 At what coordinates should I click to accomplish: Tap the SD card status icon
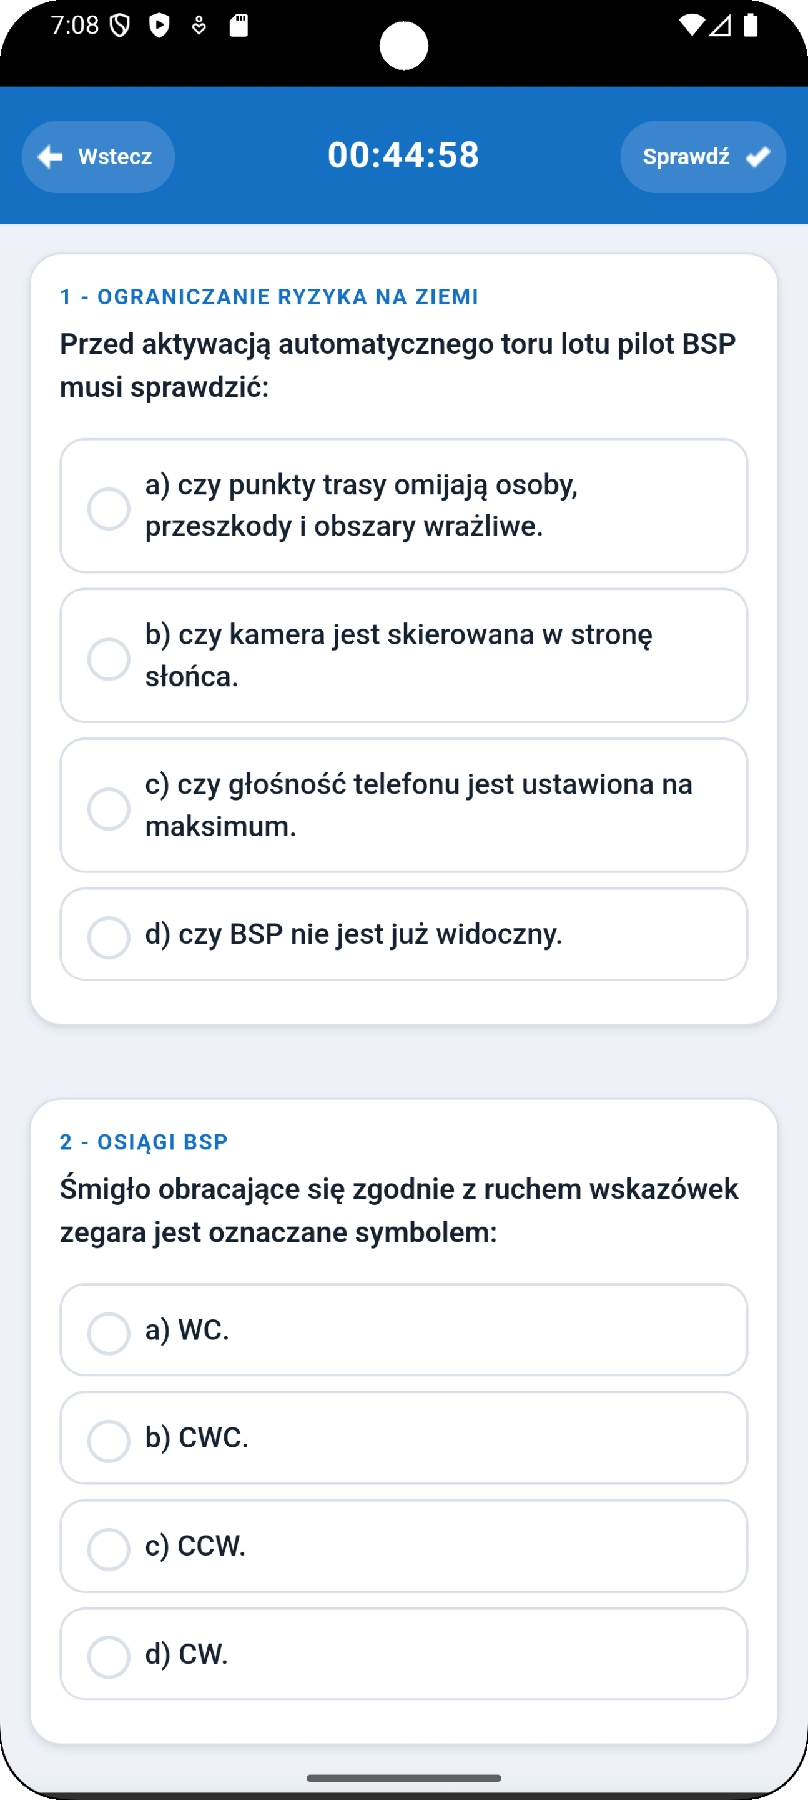238,25
